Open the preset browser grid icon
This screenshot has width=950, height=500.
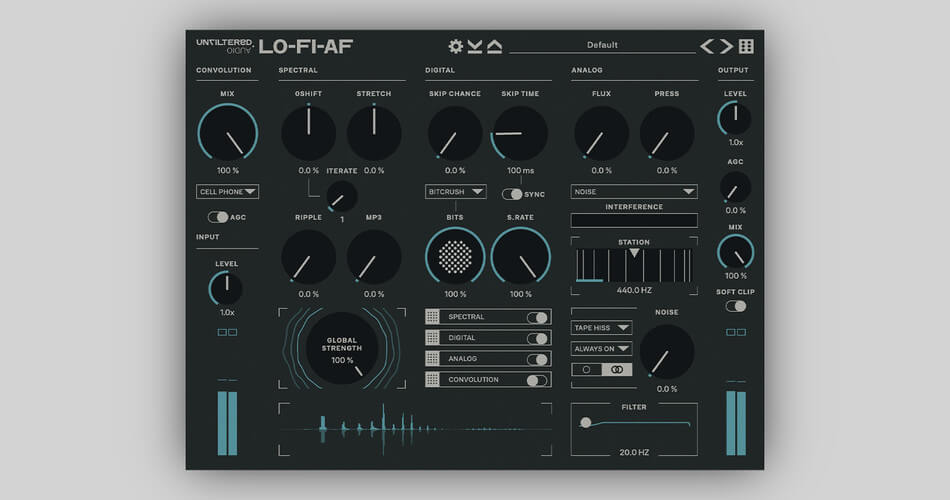(x=746, y=46)
